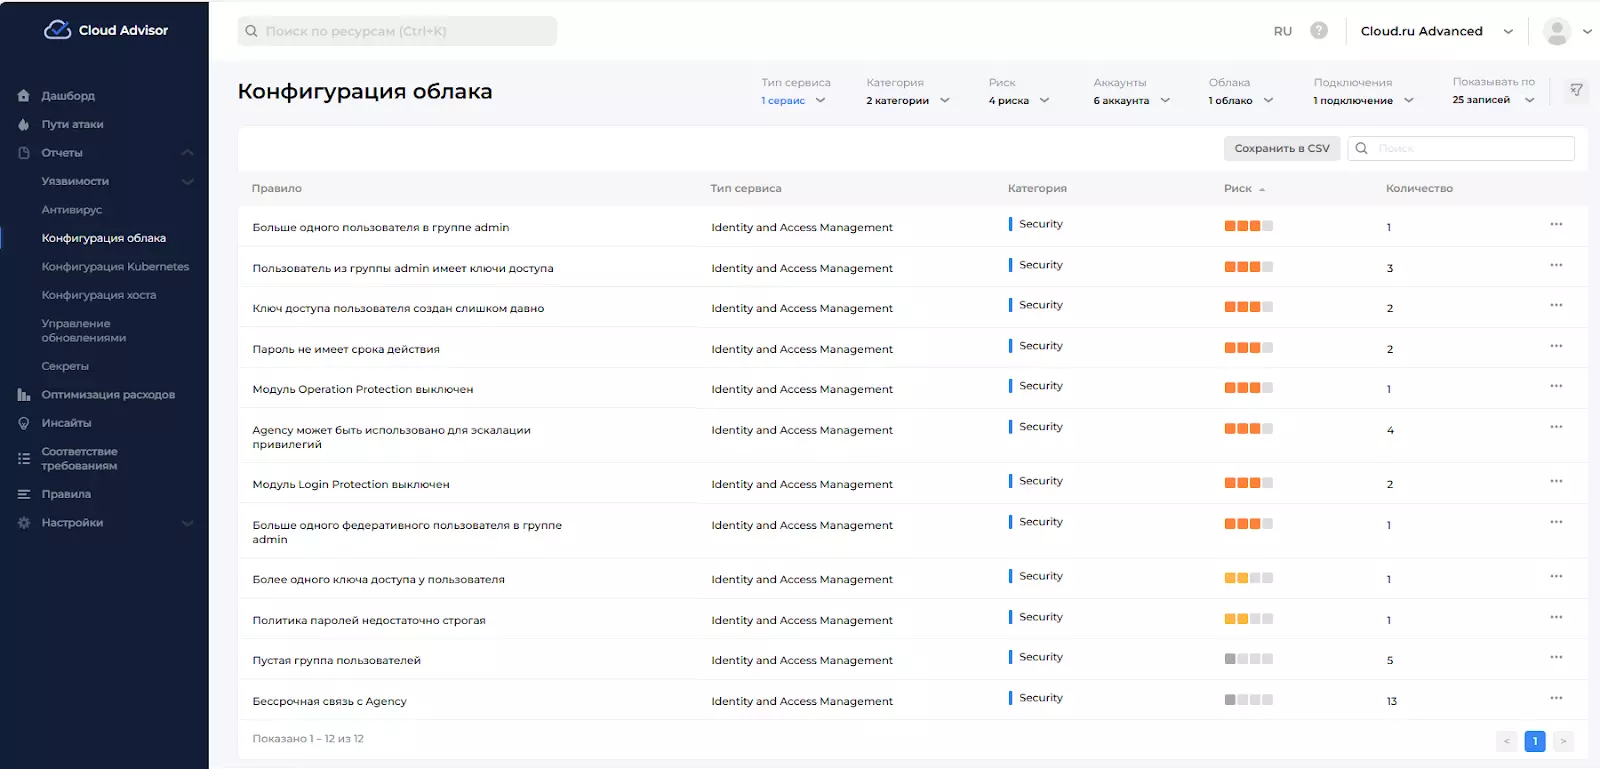The image size is (1600, 769).
Task: Click the resource search field at top
Action: pos(397,31)
